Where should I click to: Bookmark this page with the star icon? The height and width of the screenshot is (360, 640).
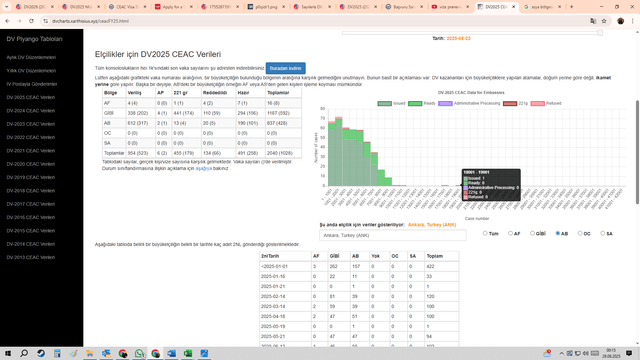pyautogui.click(x=604, y=21)
